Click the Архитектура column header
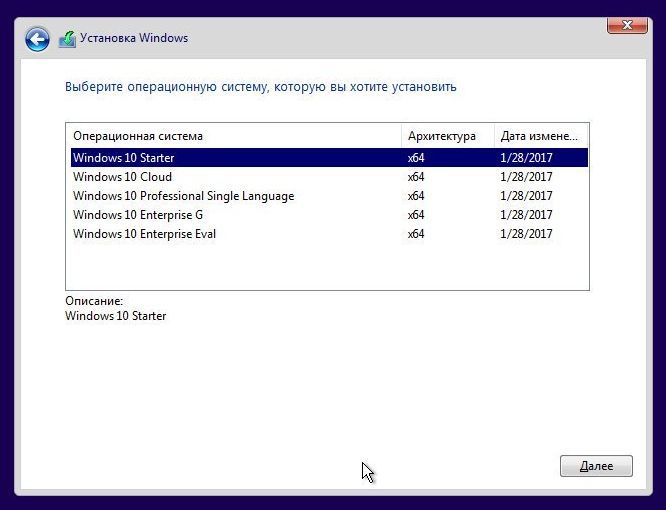Viewport: 666px width, 510px height. (x=441, y=136)
